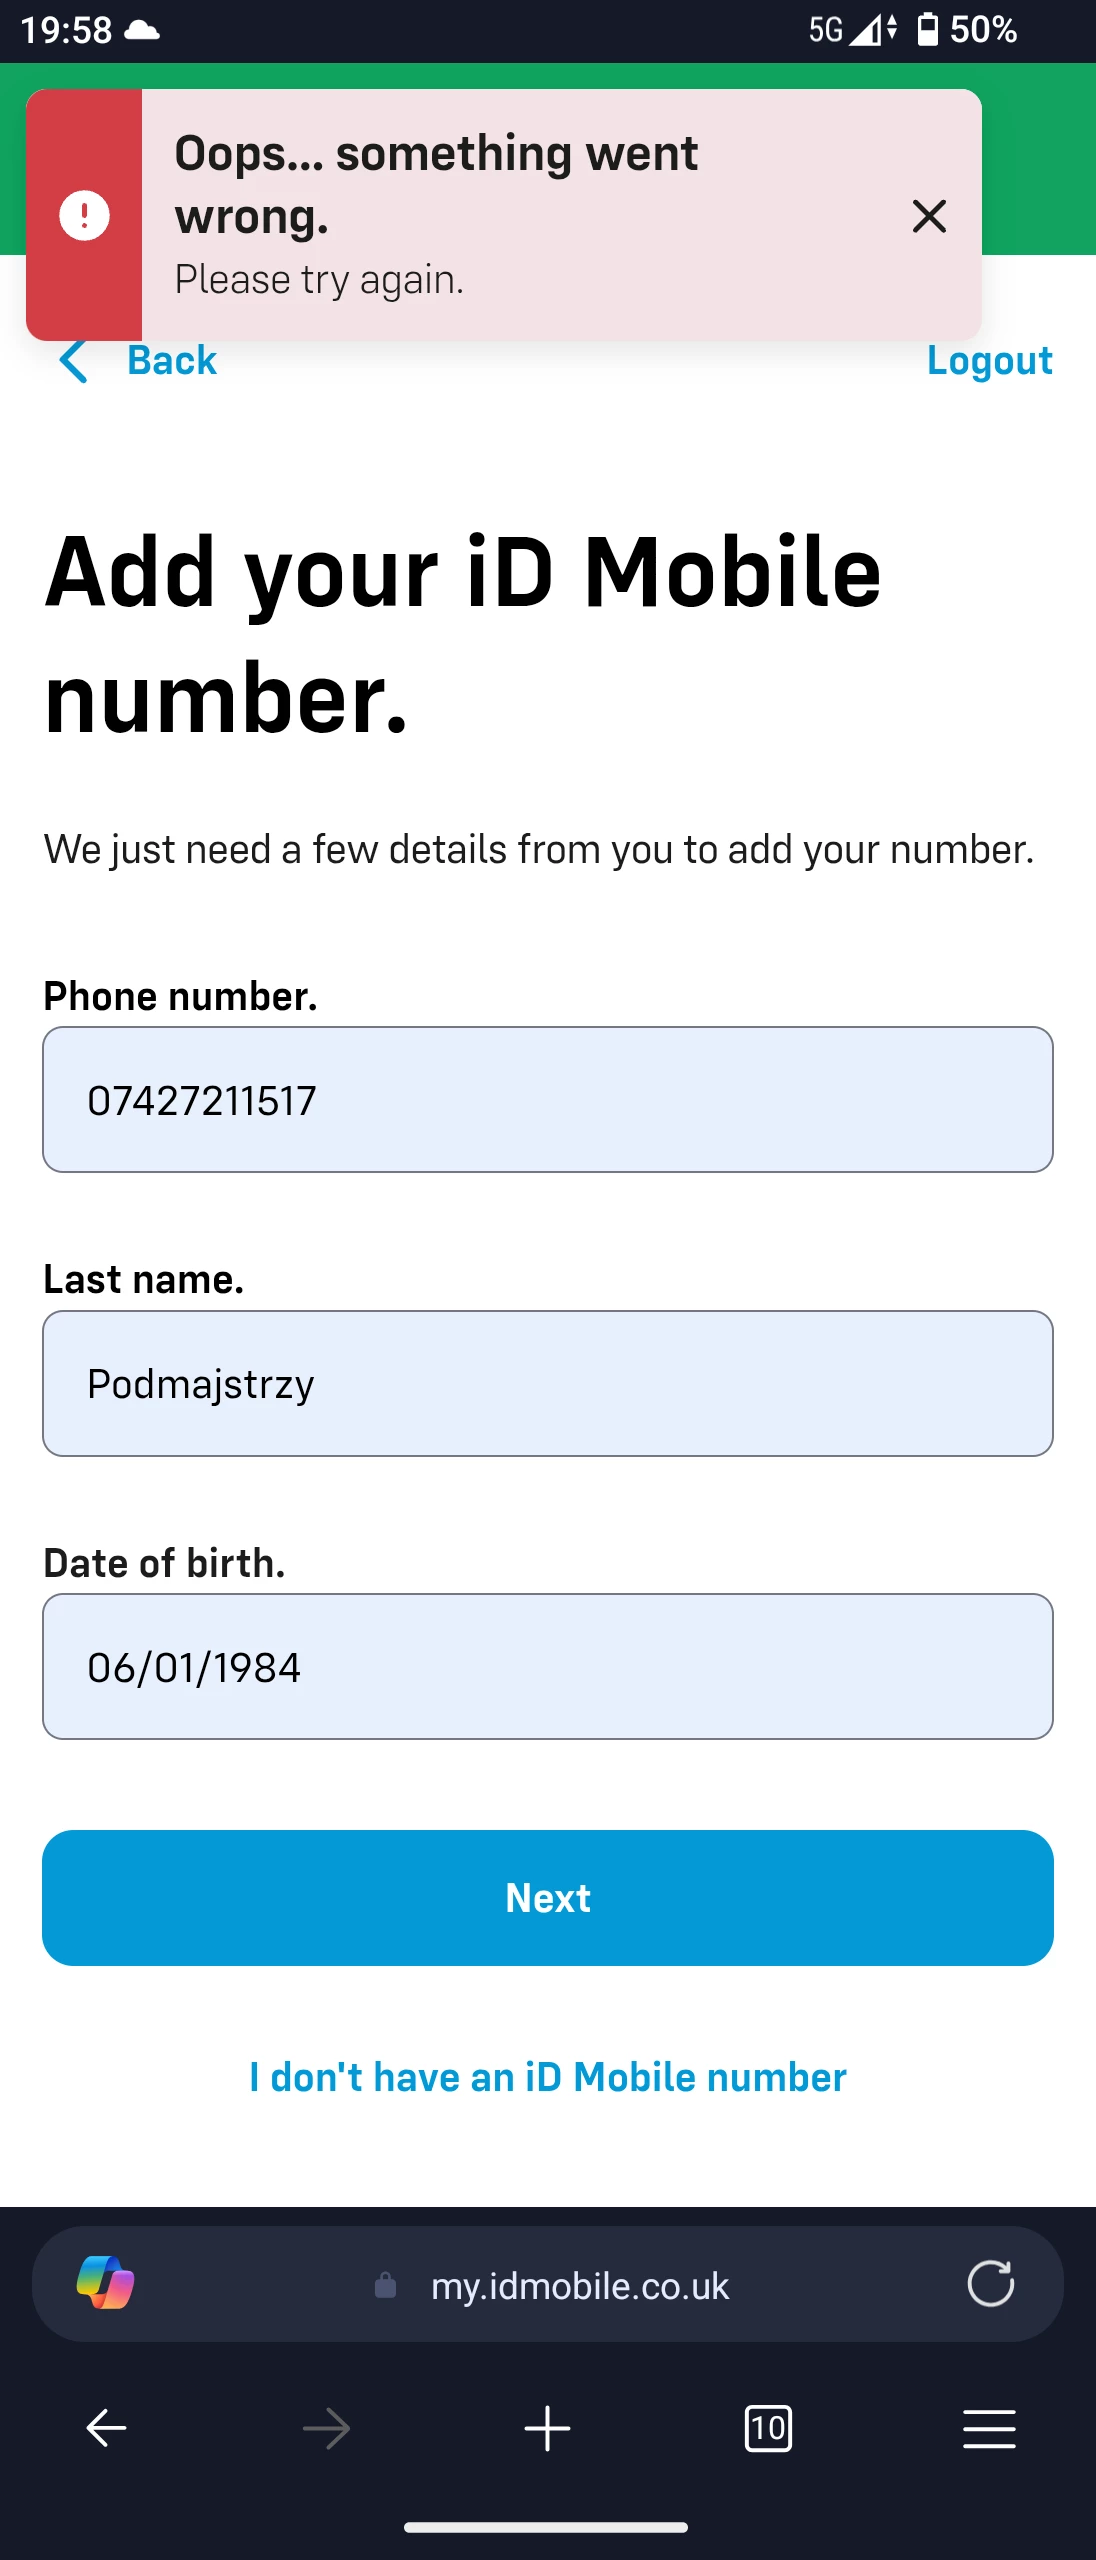Open the browser hamburger menu
The height and width of the screenshot is (2560, 1096).
(989, 2429)
